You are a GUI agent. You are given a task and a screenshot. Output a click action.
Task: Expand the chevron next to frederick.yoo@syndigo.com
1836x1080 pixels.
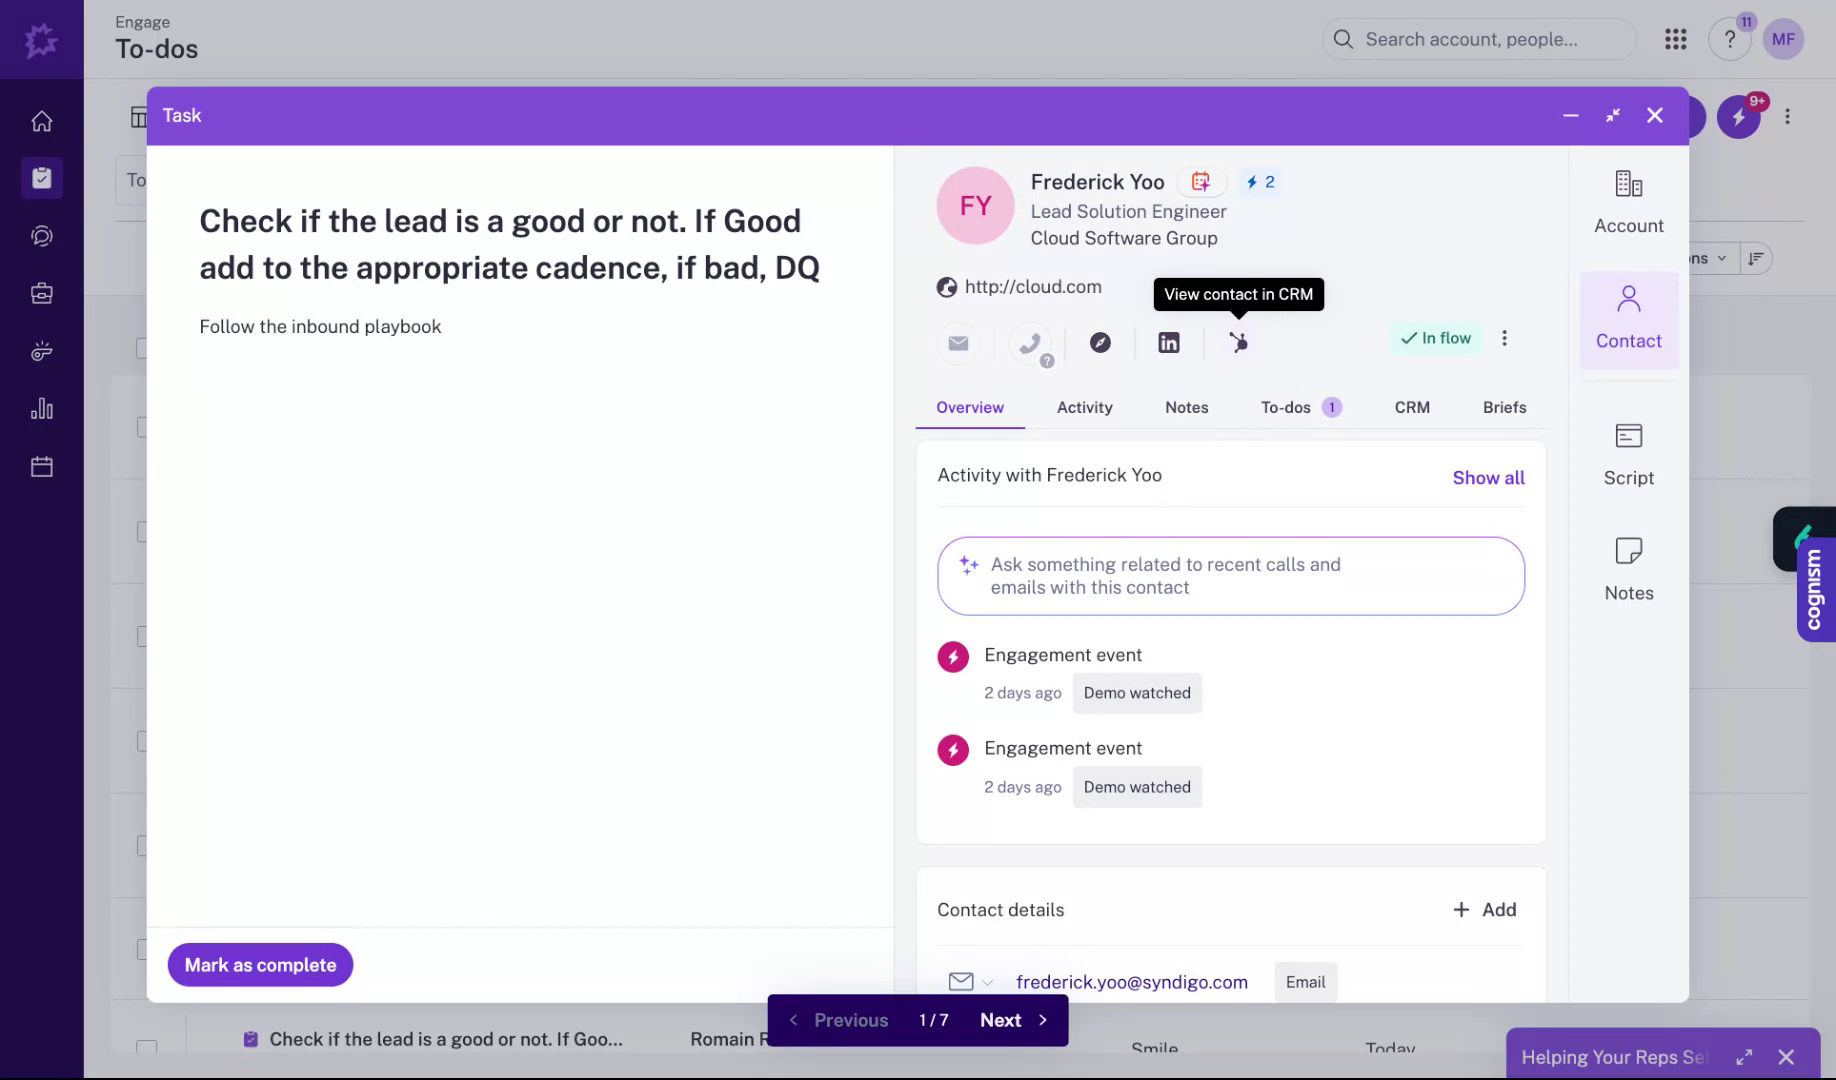click(988, 982)
